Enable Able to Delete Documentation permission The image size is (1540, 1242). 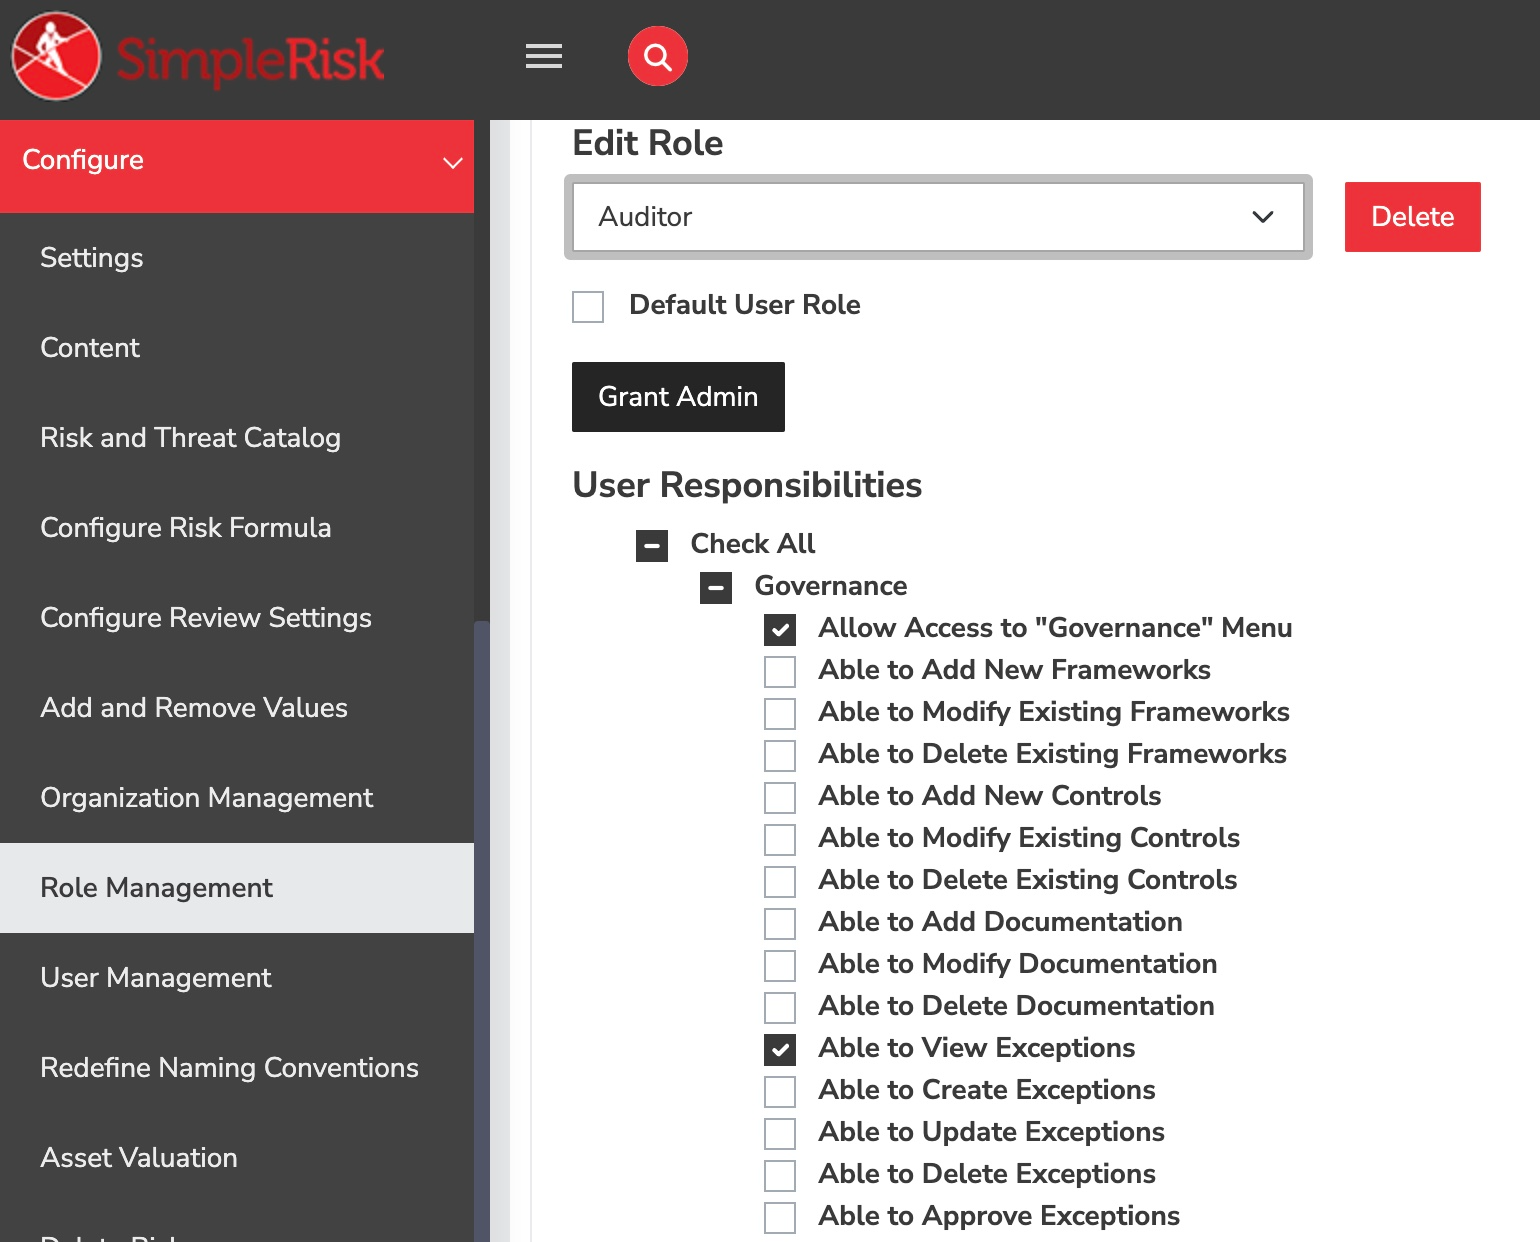779,1008
